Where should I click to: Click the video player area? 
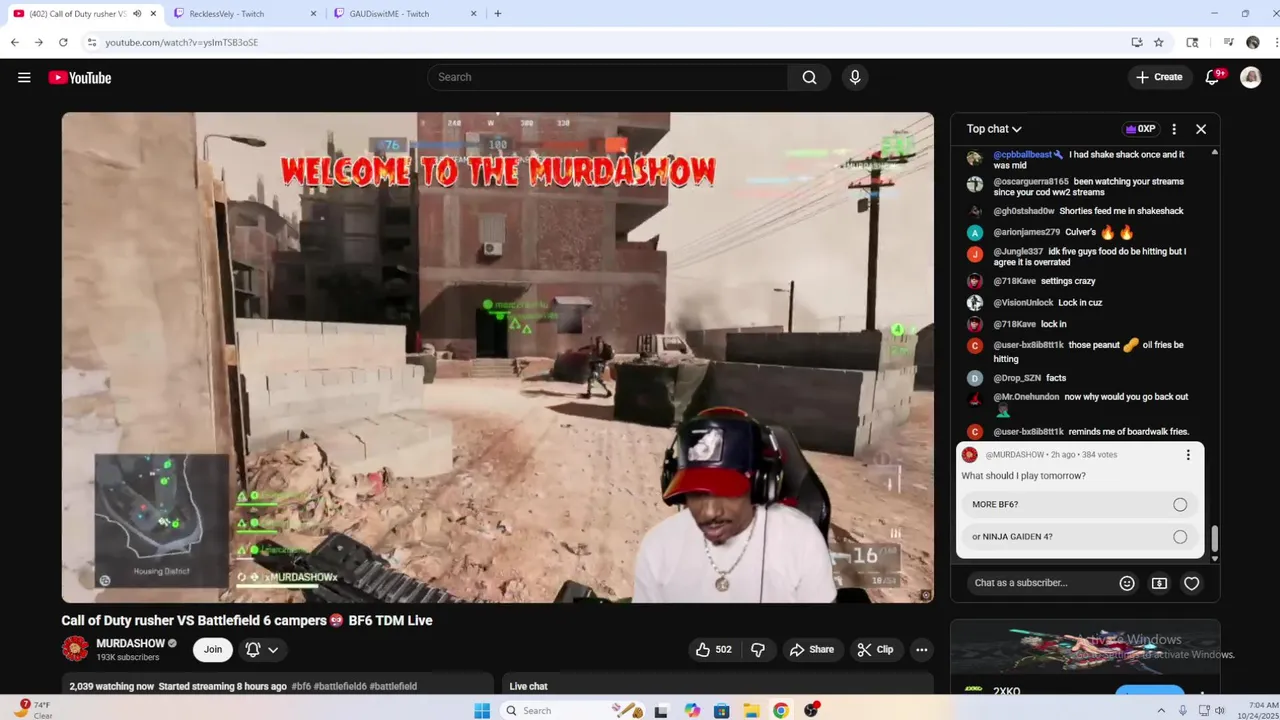(498, 357)
